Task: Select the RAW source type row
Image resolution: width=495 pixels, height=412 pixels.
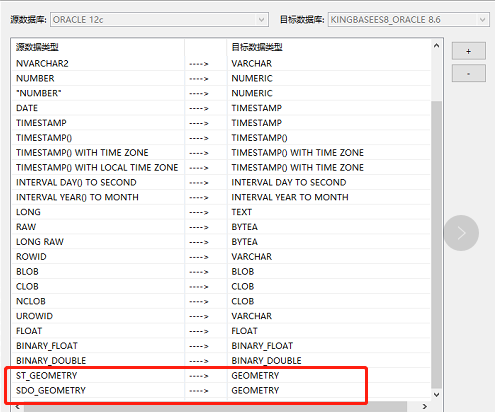Action: (26, 227)
